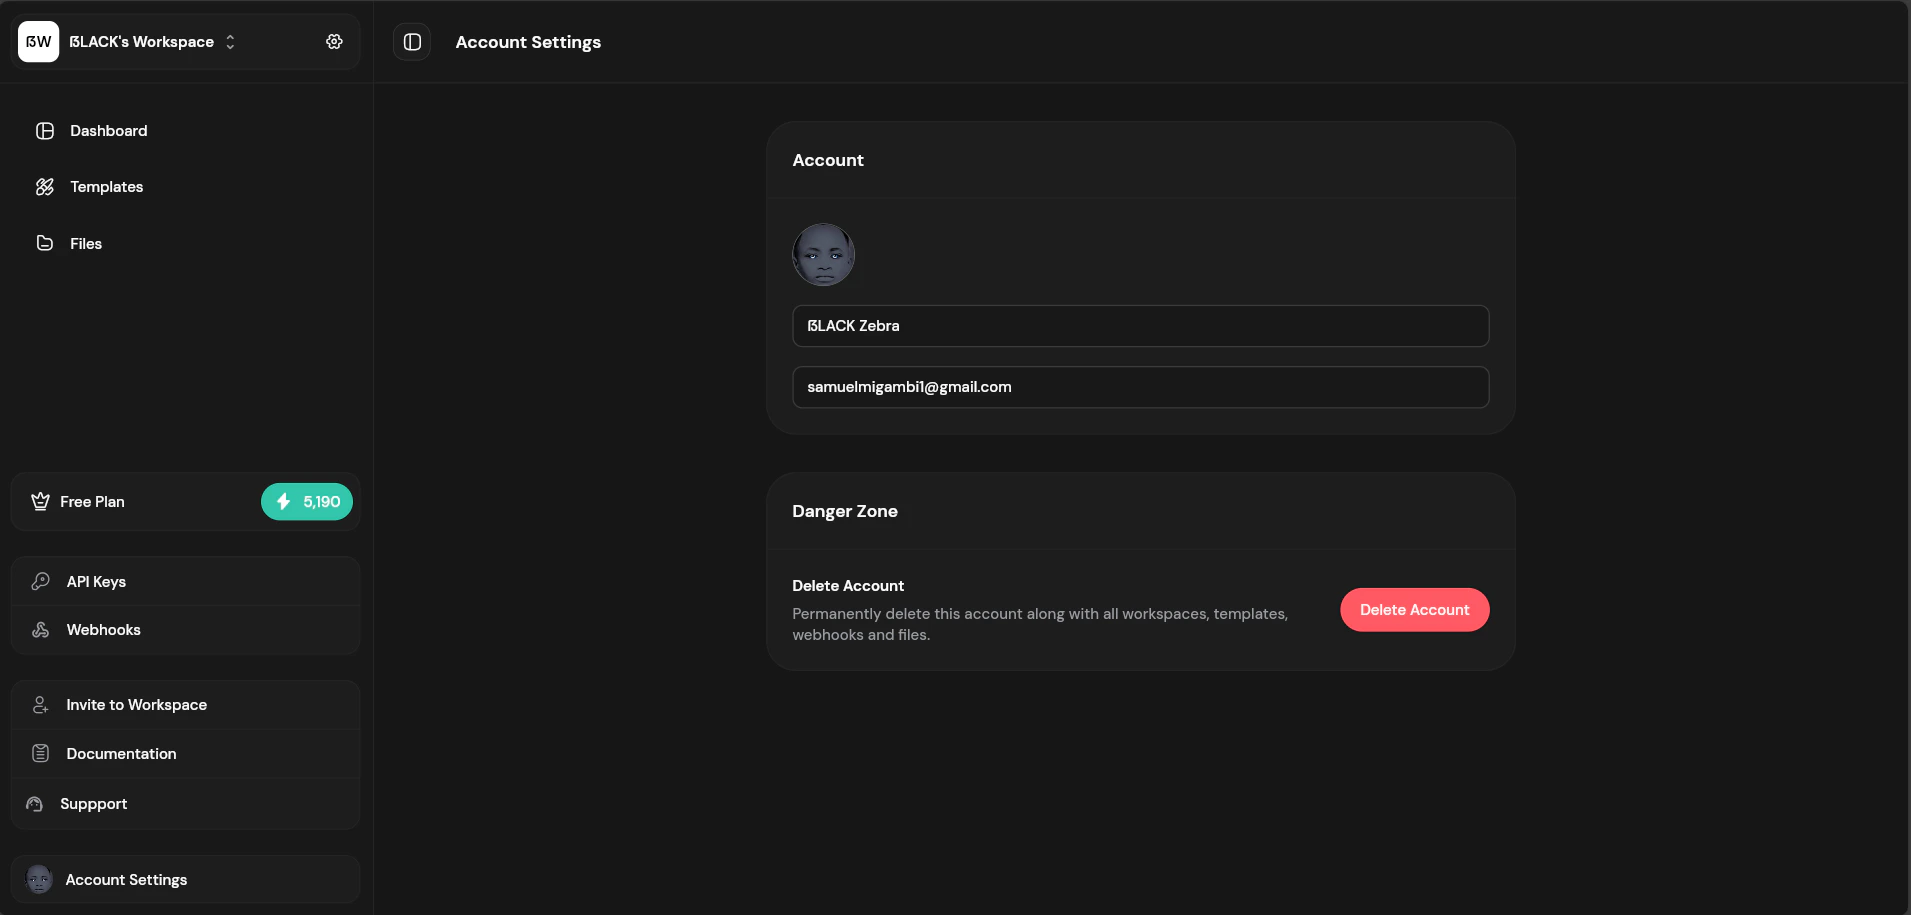Click the API Keys key icon

(41, 581)
